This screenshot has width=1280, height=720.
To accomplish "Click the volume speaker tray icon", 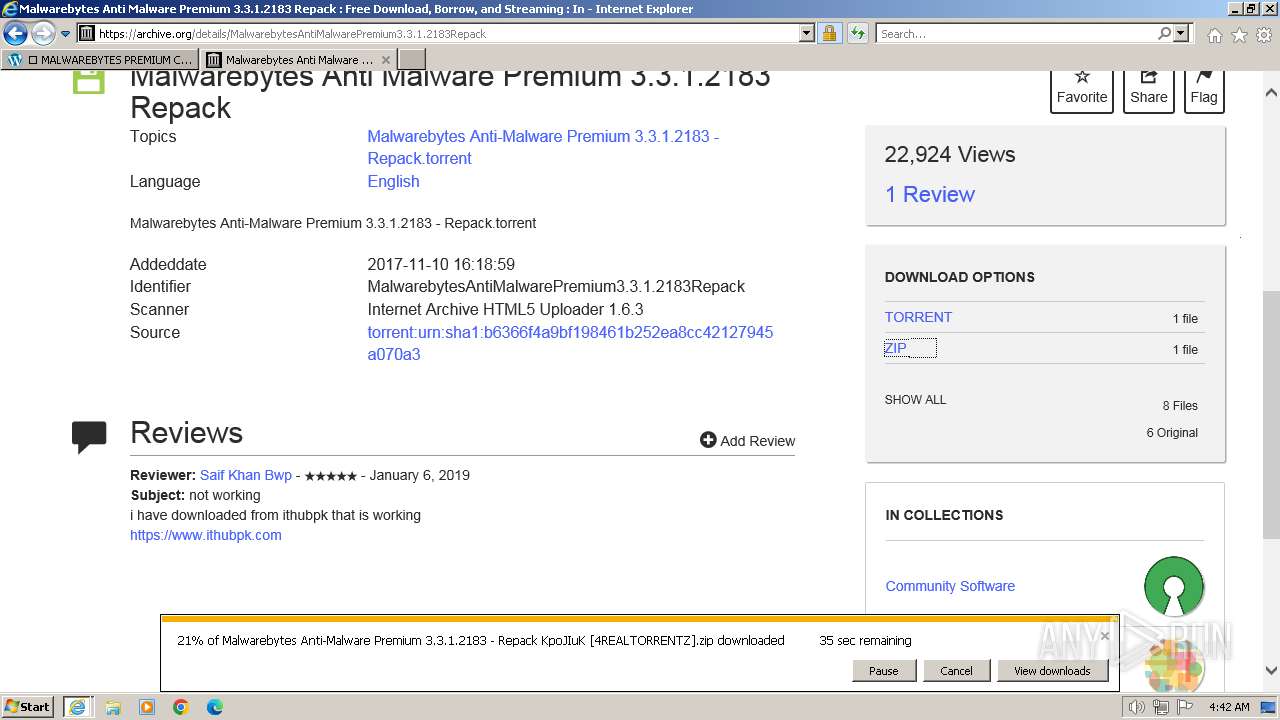I will click(1137, 707).
